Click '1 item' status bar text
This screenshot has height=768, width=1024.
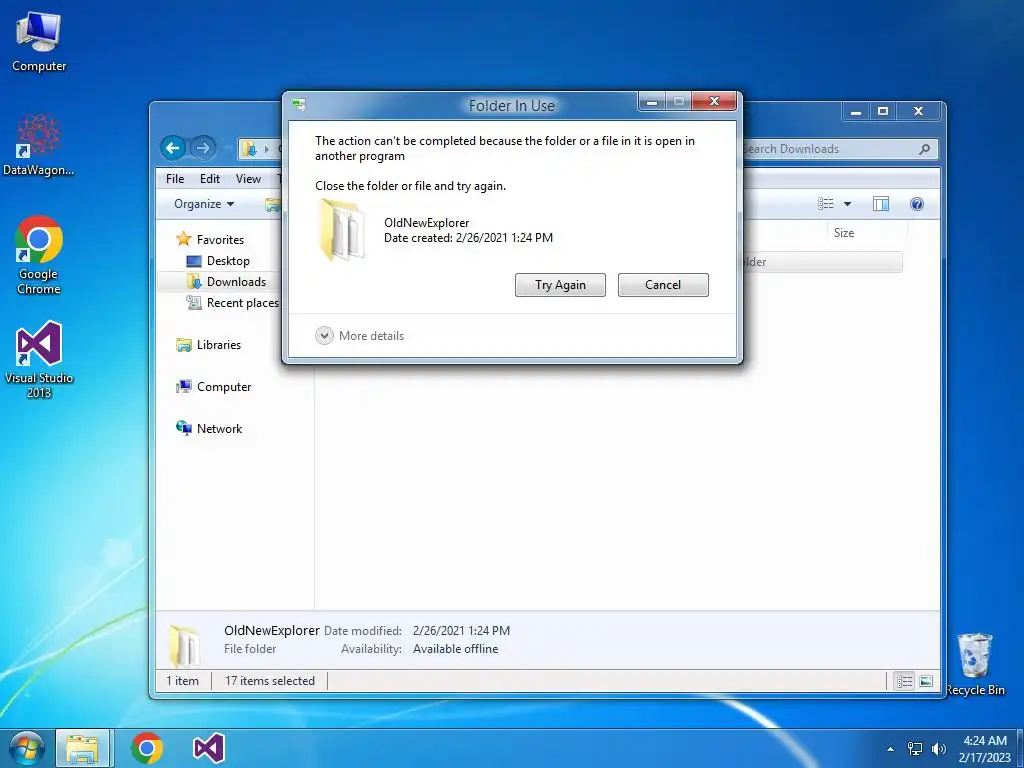[x=182, y=680]
